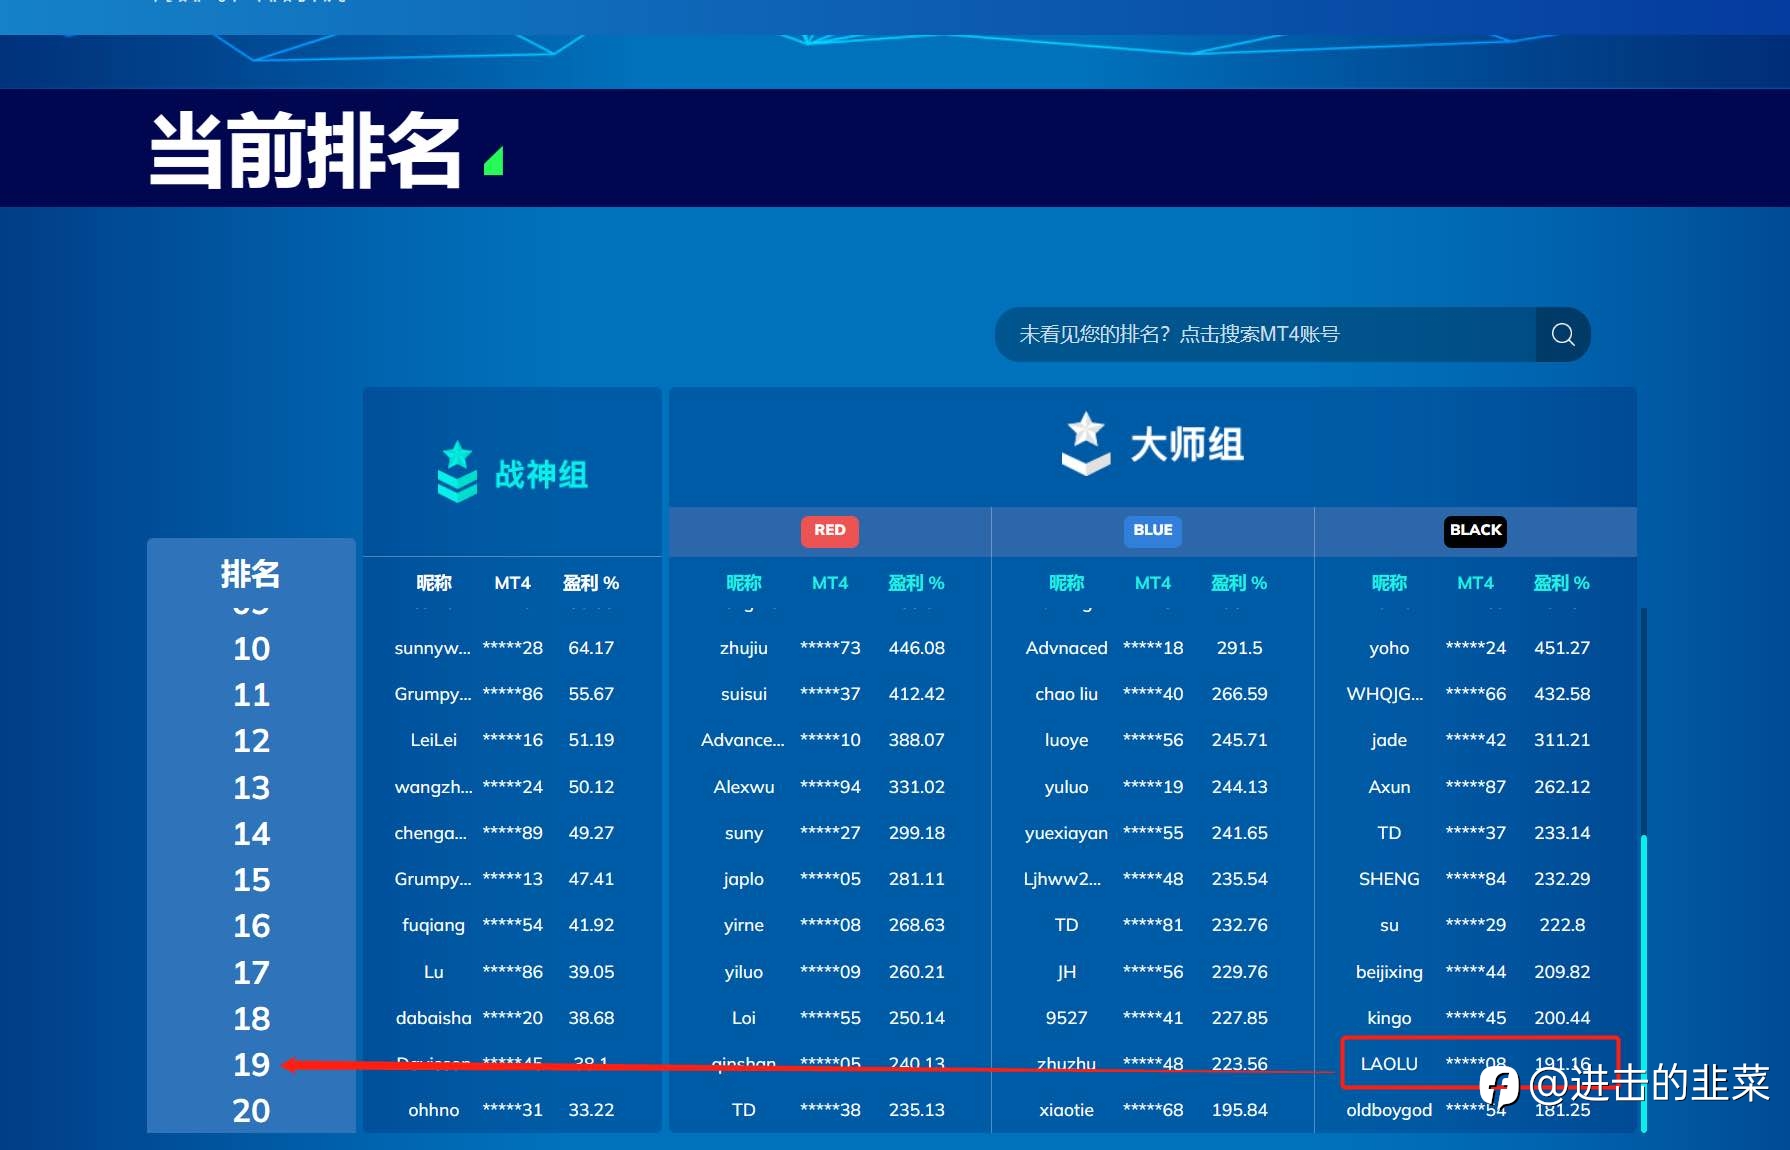Click WHQJG... in the BLACK column
This screenshot has height=1150, width=1790.
1385,694
